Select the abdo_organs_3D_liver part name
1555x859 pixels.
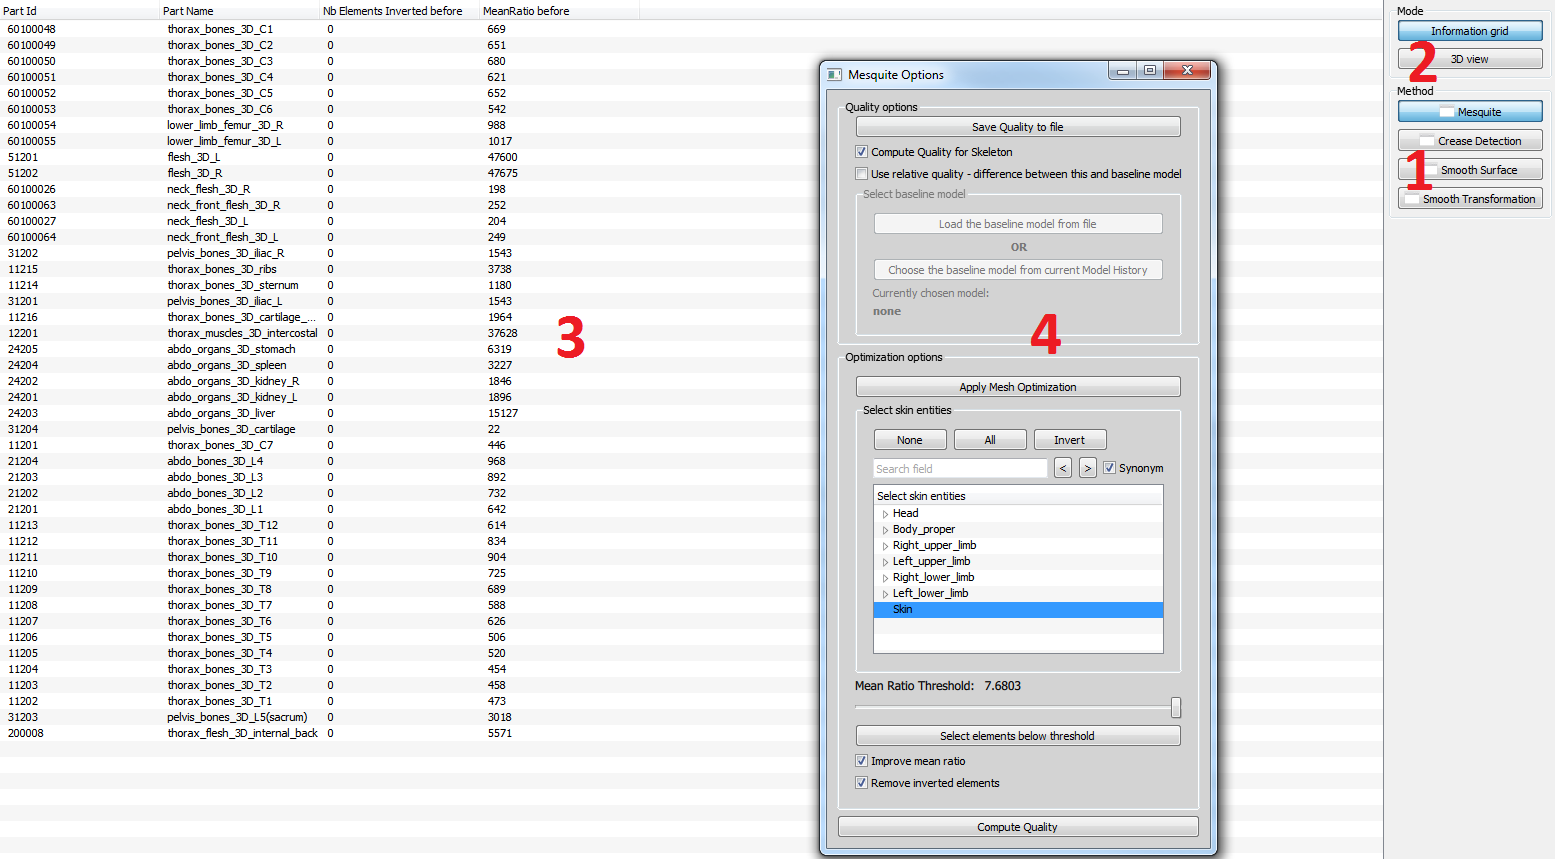pos(221,413)
